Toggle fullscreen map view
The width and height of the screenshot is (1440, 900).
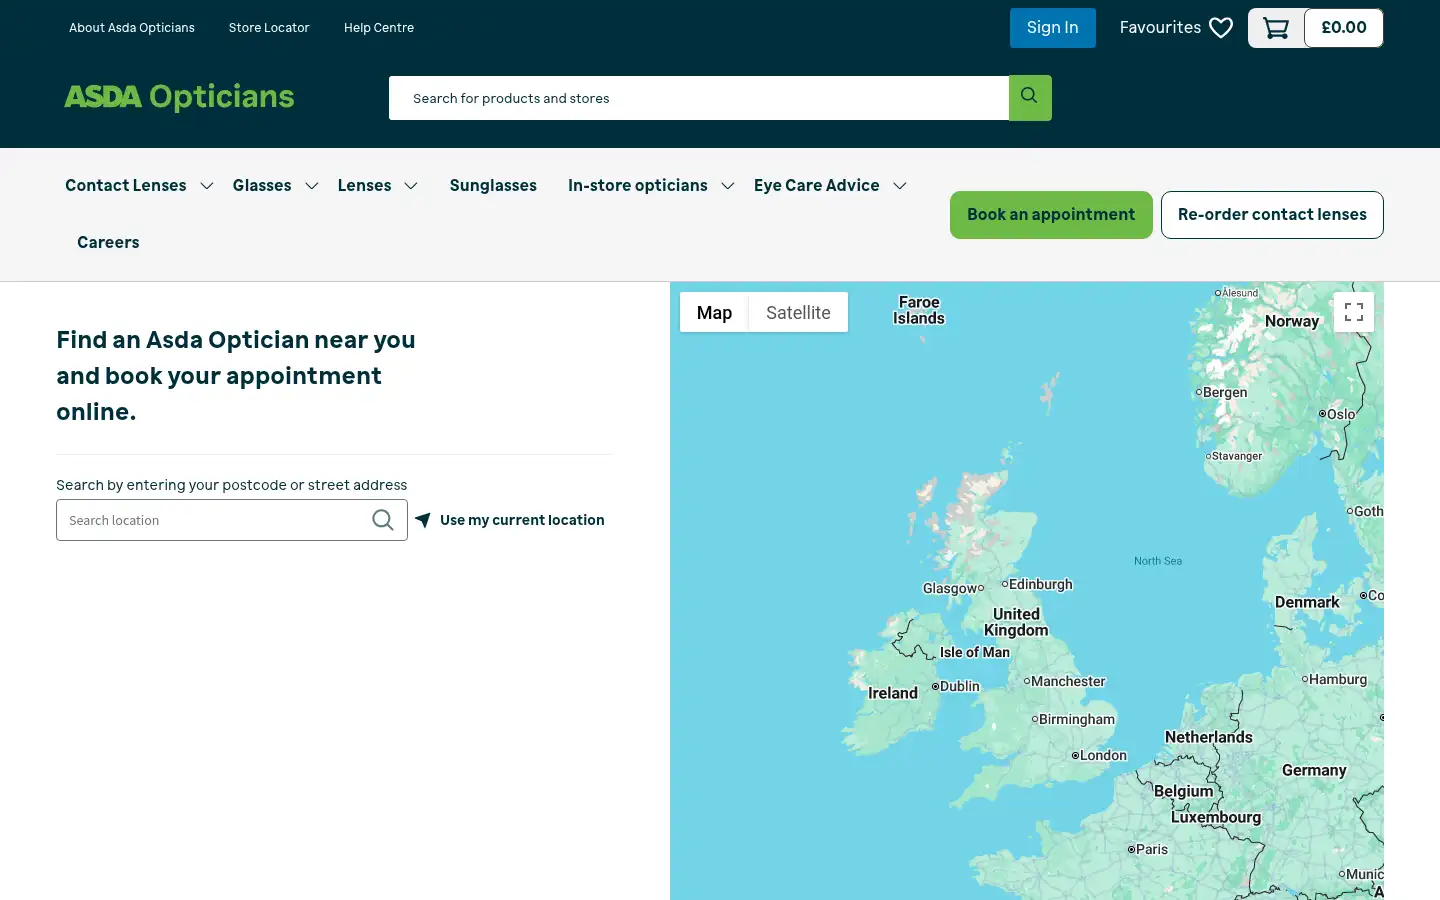pyautogui.click(x=1354, y=312)
